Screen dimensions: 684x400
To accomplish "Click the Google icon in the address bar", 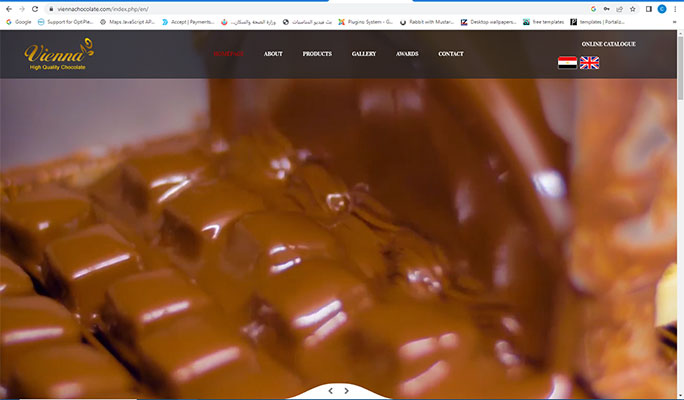I will tap(593, 9).
